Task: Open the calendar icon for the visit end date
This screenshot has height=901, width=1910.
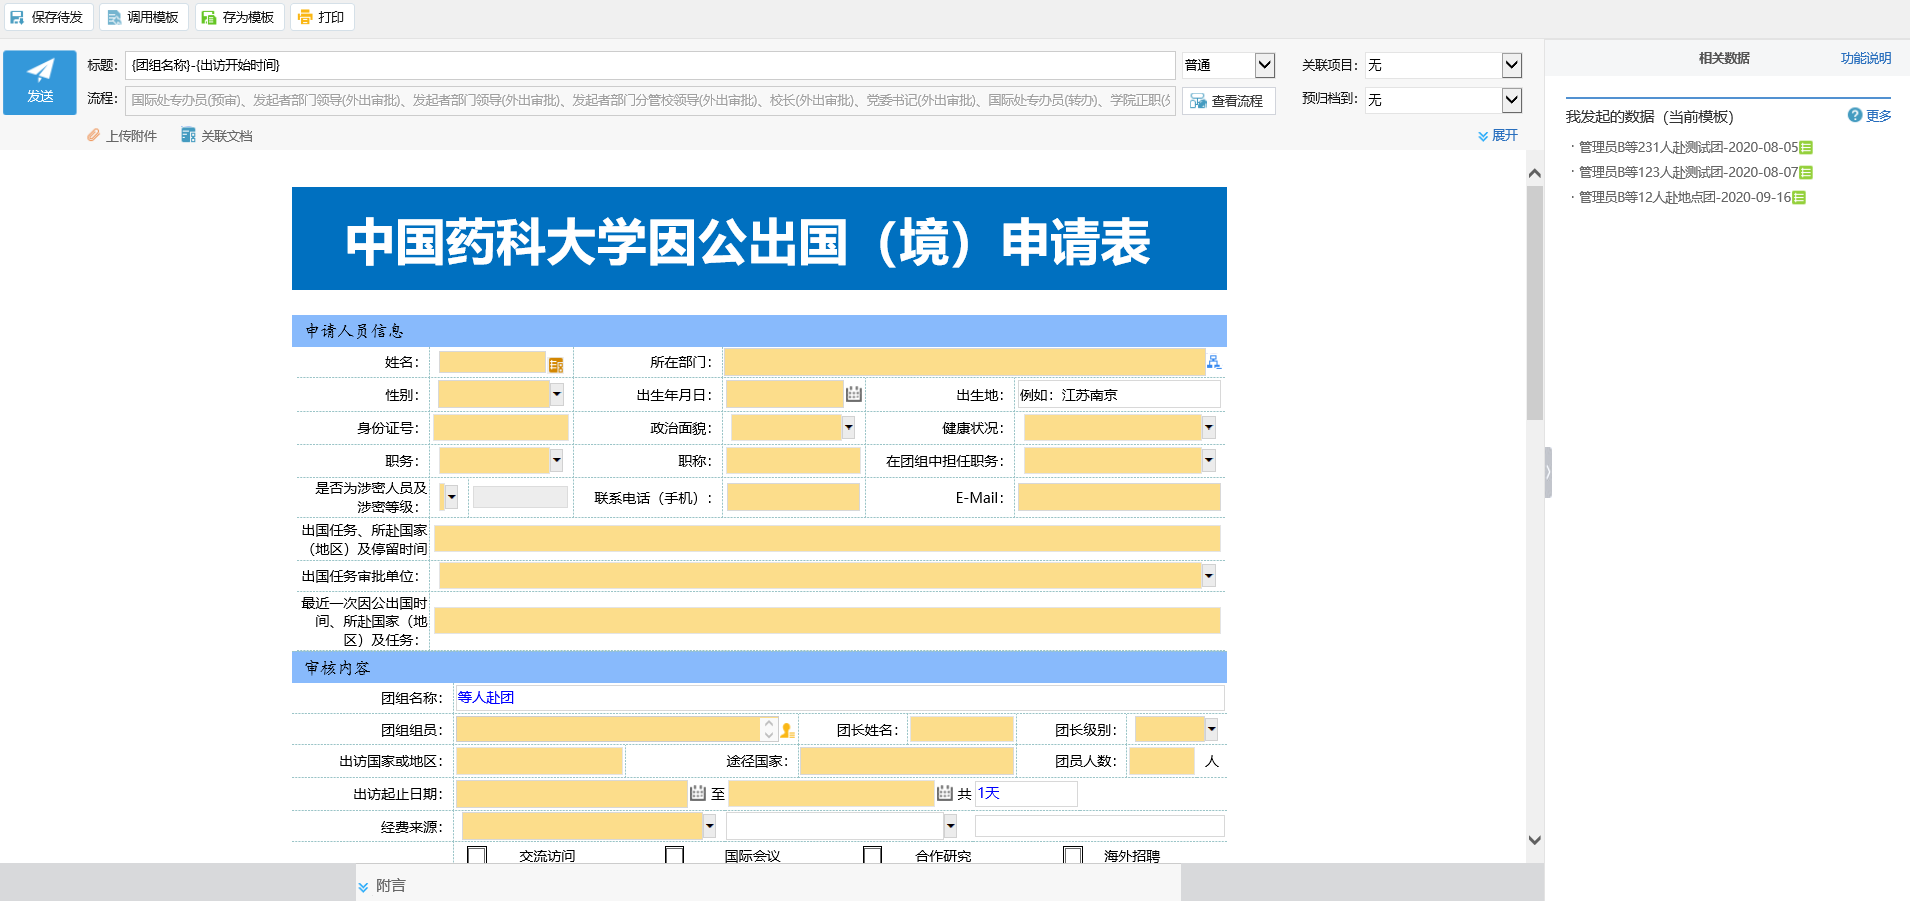Action: point(944,793)
